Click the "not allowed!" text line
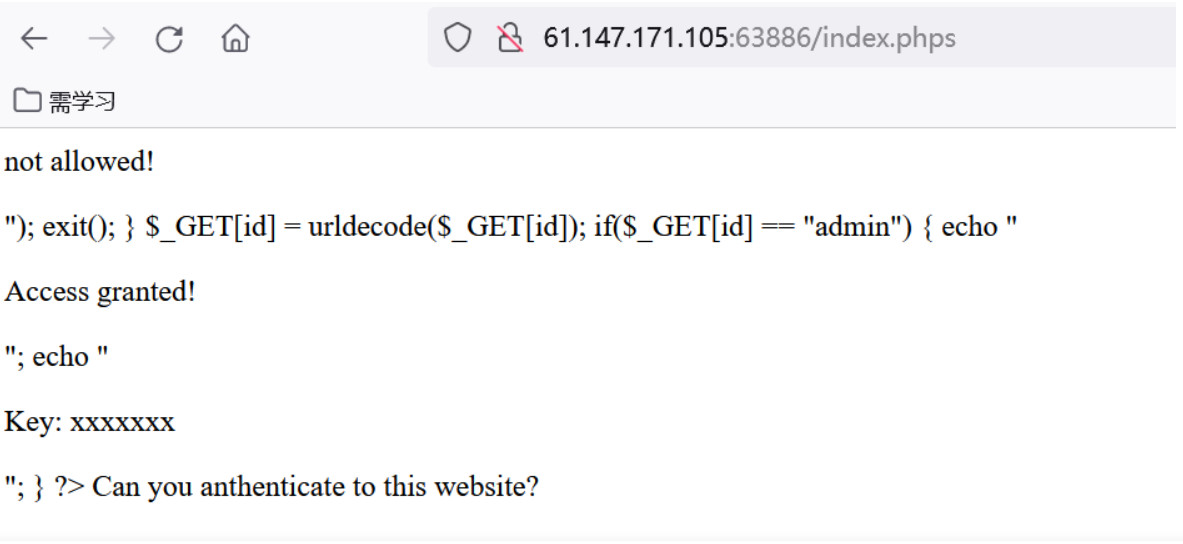This screenshot has width=1183, height=544. click(x=79, y=161)
